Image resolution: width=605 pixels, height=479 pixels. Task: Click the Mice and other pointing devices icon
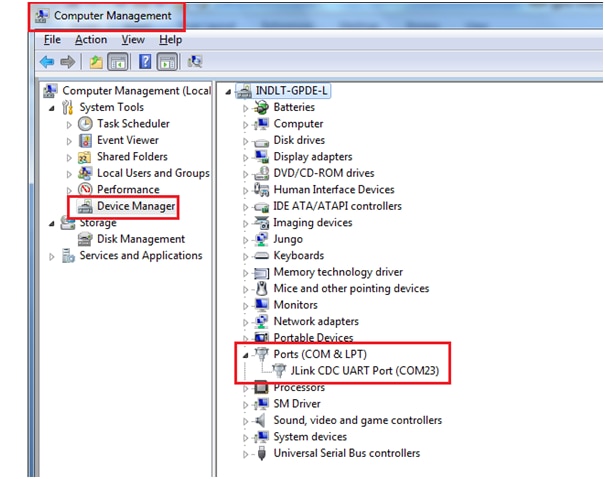261,288
